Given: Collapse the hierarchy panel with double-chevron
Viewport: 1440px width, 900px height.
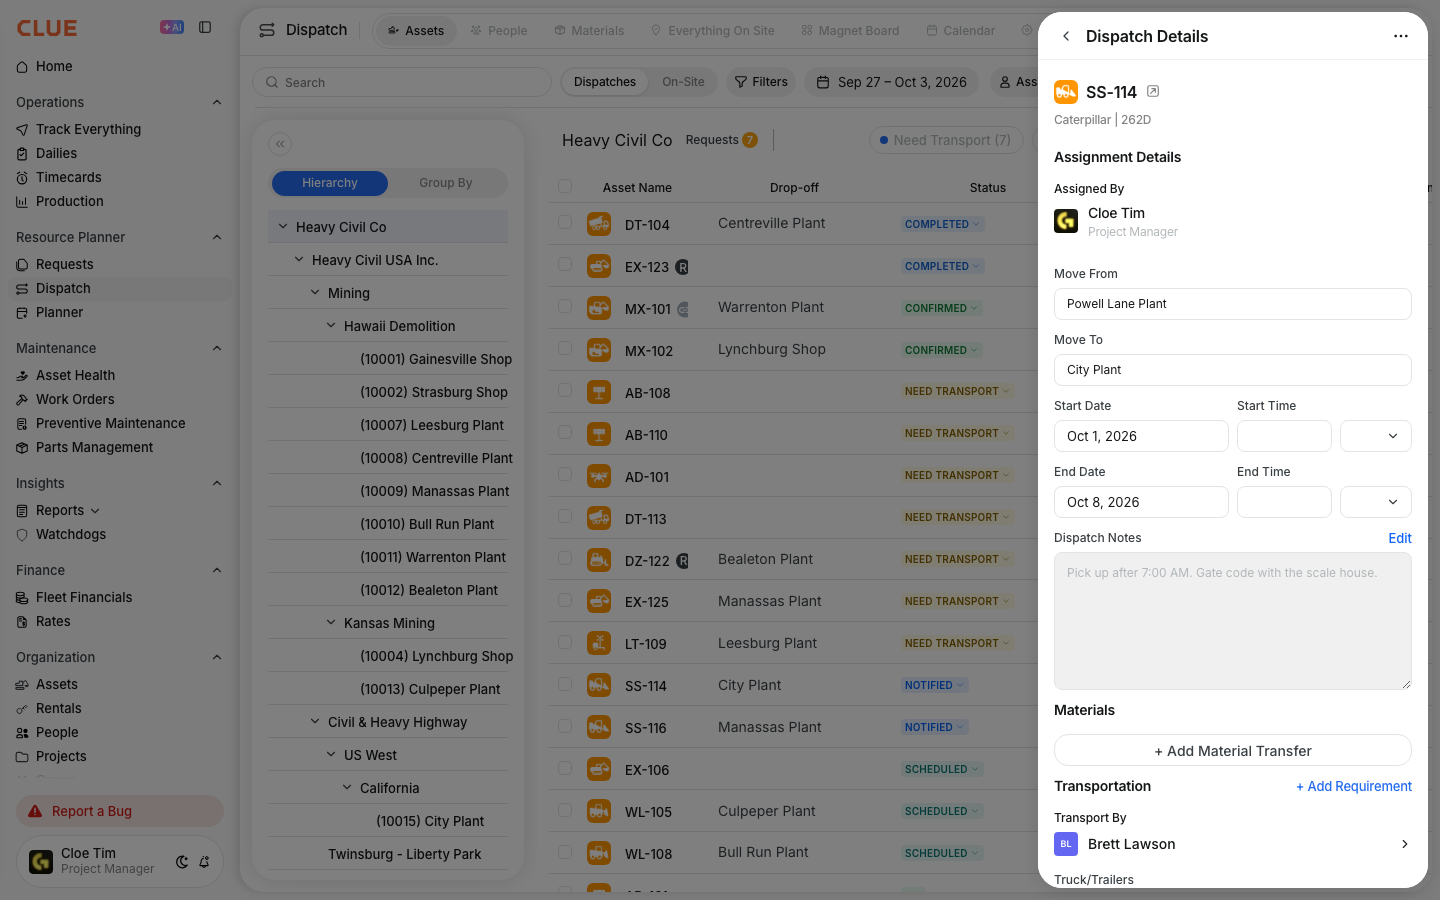Looking at the screenshot, I should coord(280,144).
